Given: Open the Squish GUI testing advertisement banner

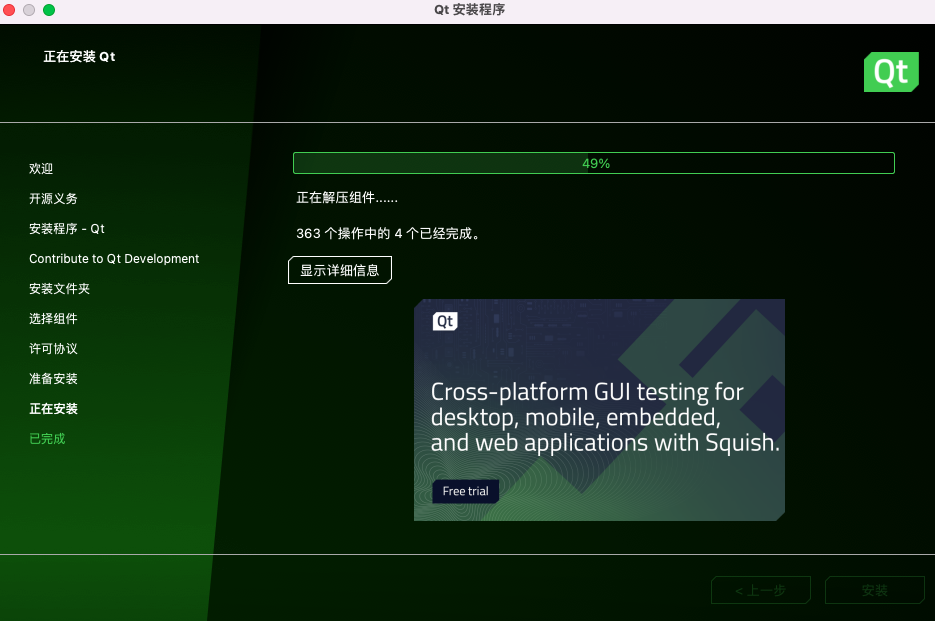Looking at the screenshot, I should click(x=599, y=410).
